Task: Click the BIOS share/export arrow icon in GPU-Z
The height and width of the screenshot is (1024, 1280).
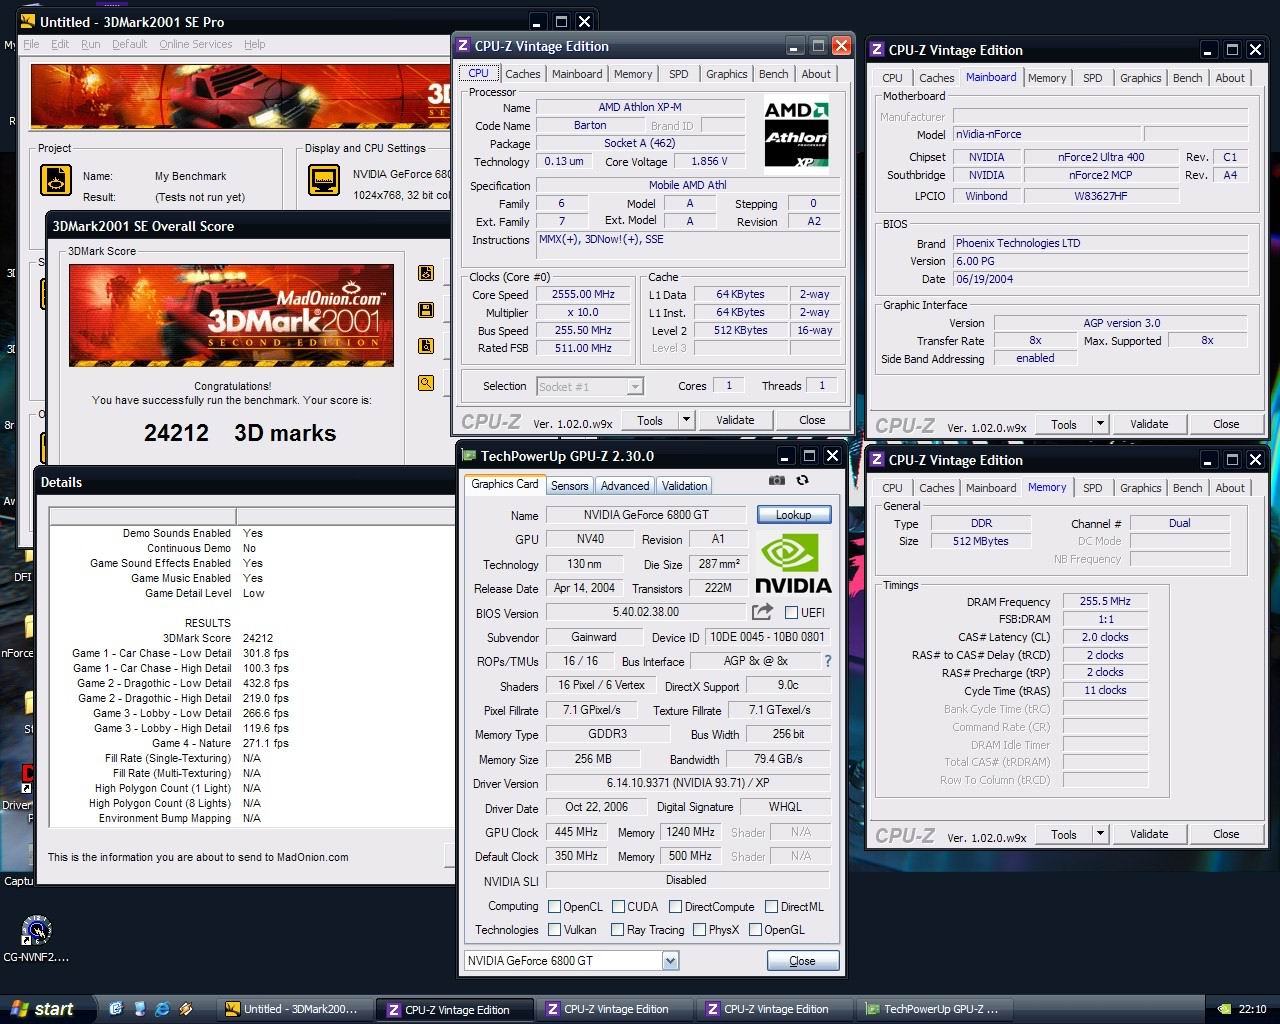Action: [763, 612]
